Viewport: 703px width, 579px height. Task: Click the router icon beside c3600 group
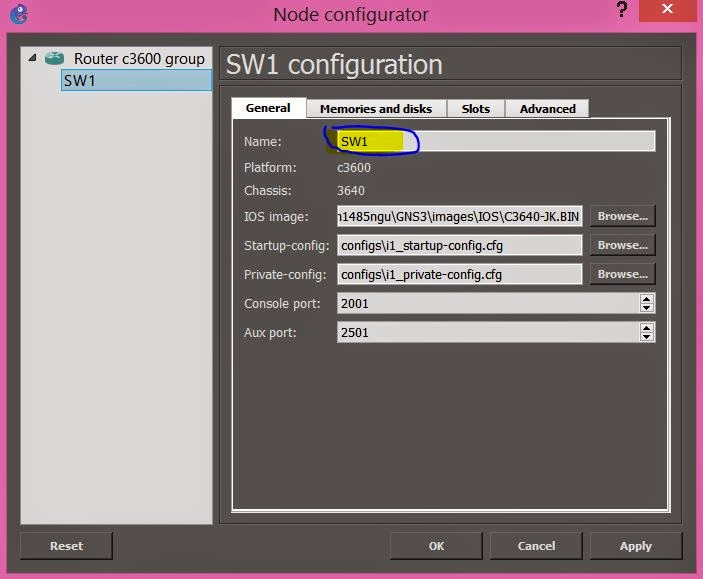54,58
